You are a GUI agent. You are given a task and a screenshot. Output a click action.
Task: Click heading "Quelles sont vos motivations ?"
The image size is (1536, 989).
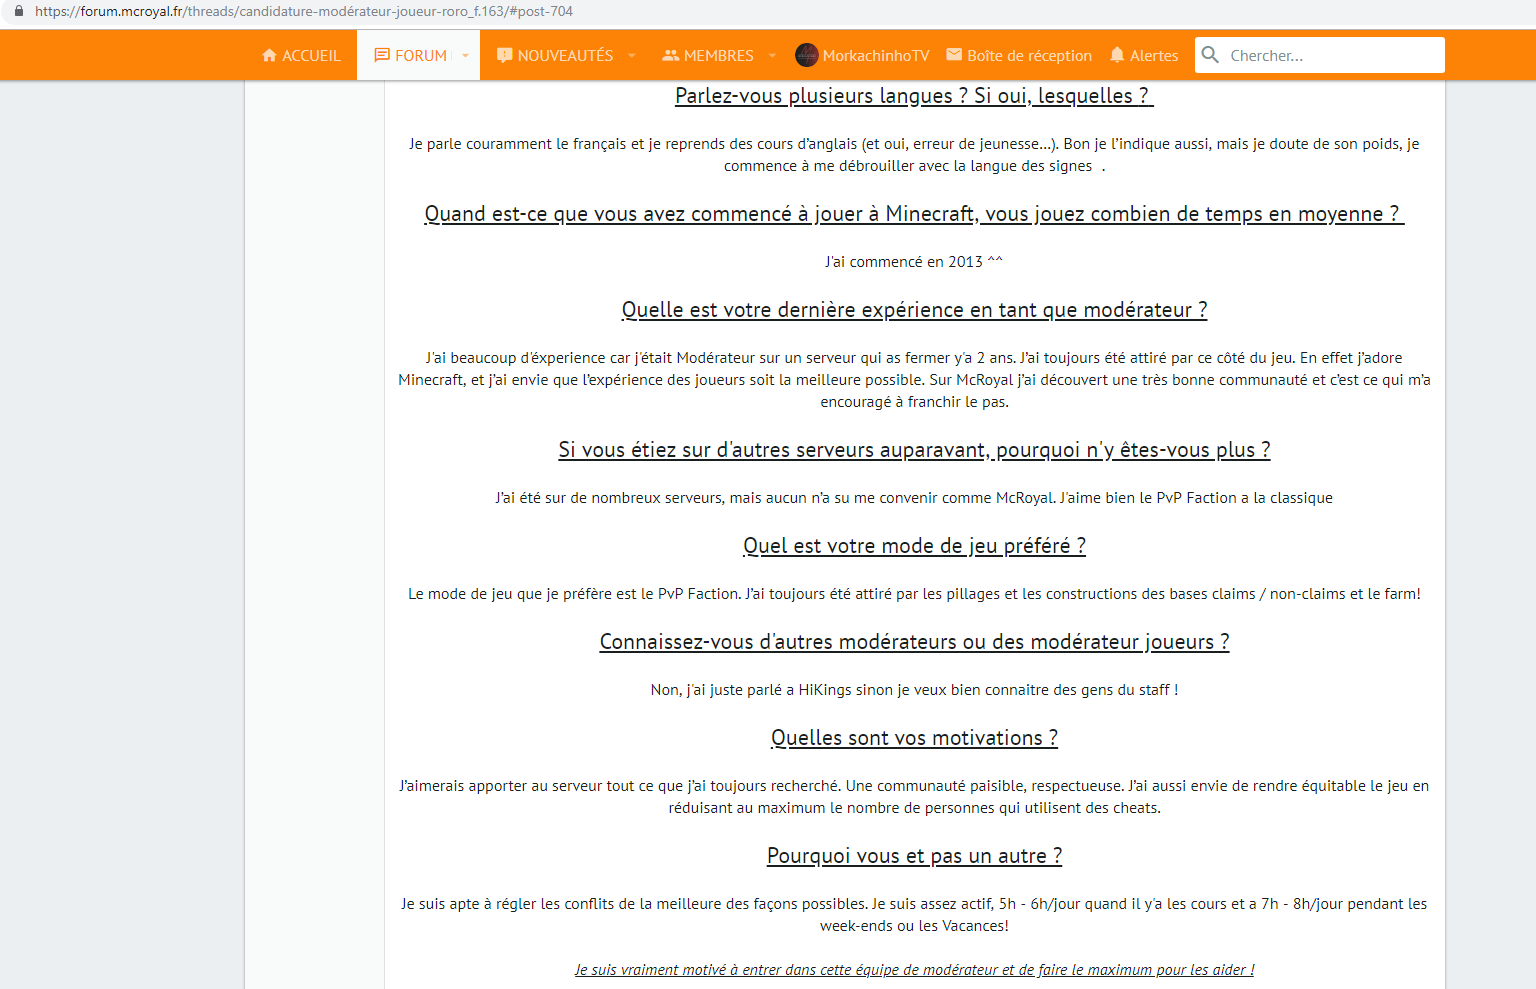pos(914,738)
